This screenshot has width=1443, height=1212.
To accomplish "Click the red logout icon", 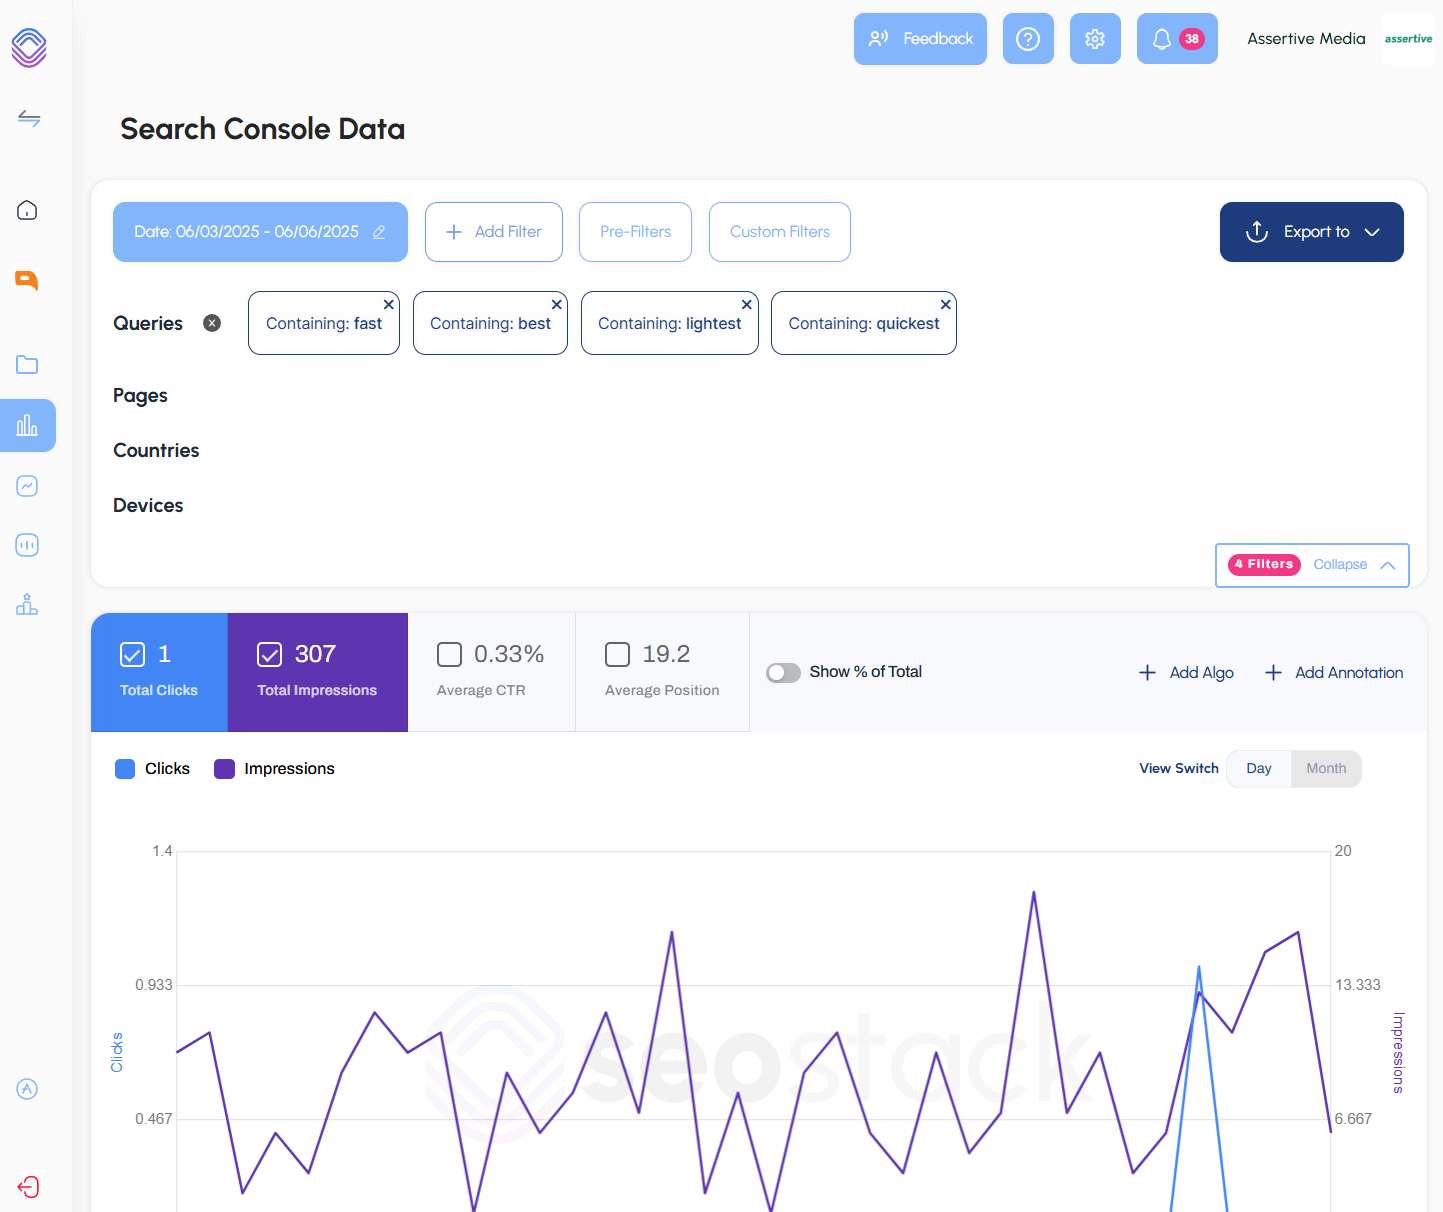I will pos(27,1187).
